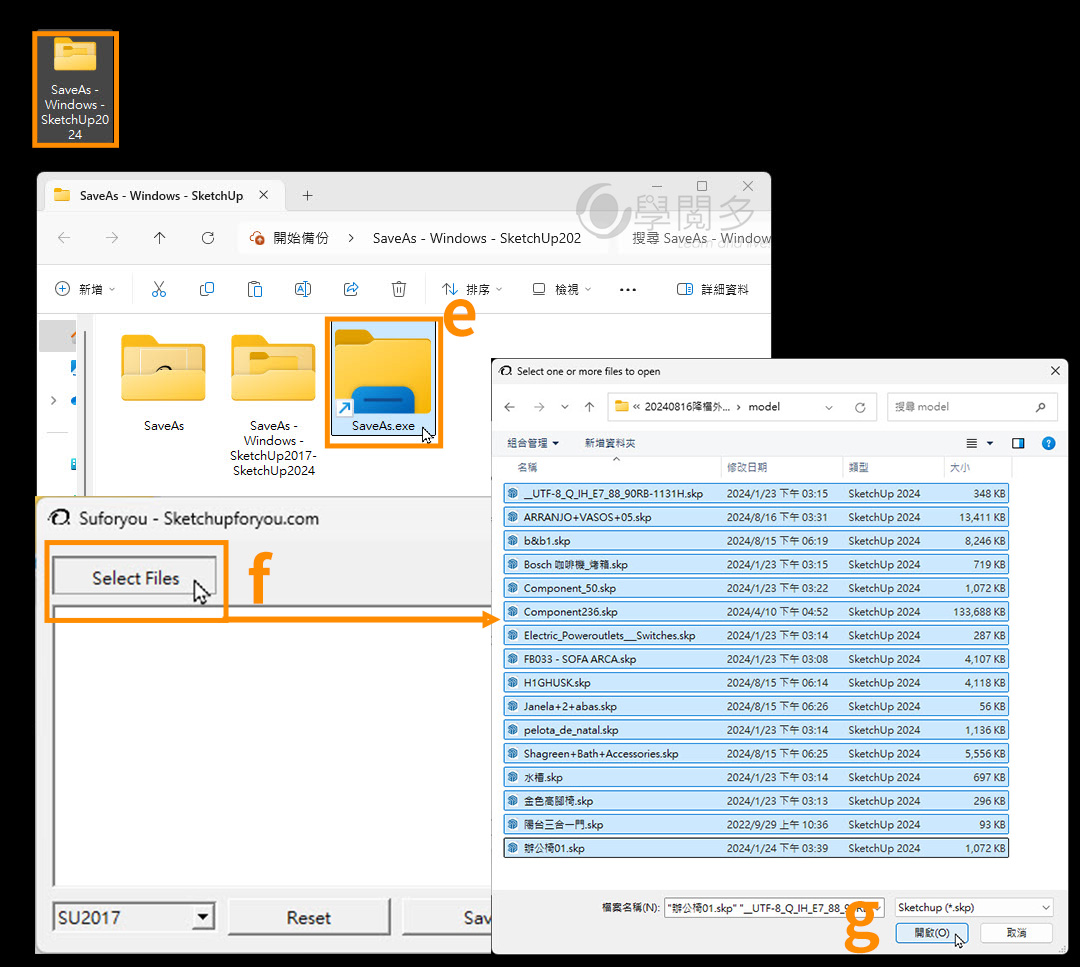Open the 新增 dropdown in Explorer

click(85, 289)
